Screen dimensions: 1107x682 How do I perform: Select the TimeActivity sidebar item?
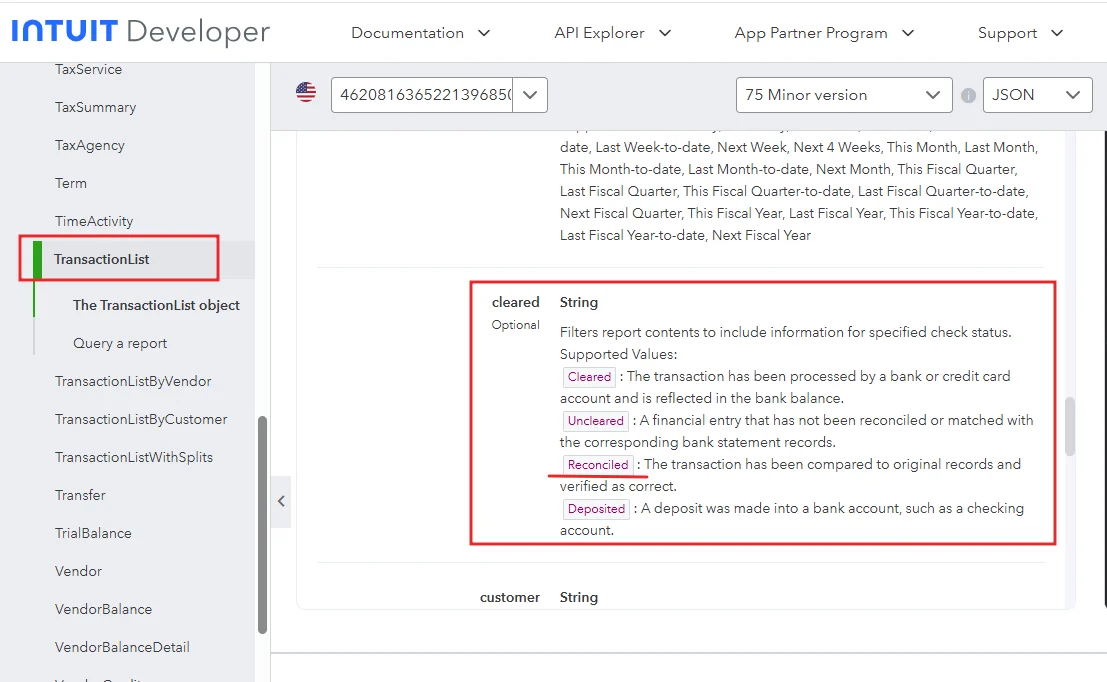coord(94,221)
